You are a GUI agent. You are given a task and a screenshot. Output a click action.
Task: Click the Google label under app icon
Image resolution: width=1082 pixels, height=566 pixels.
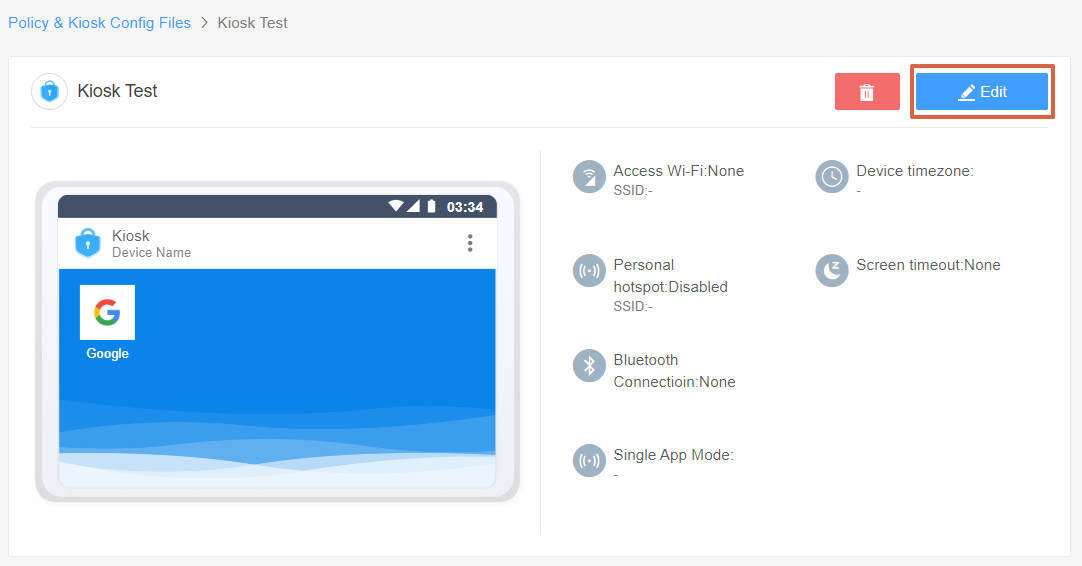pyautogui.click(x=107, y=353)
